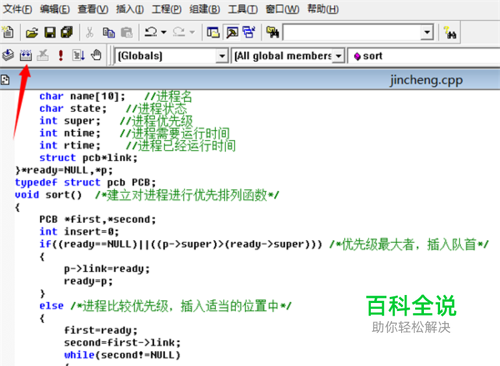Click the line 'PCB *first,*second;'
The height and width of the screenshot is (366, 500).
tap(98, 220)
